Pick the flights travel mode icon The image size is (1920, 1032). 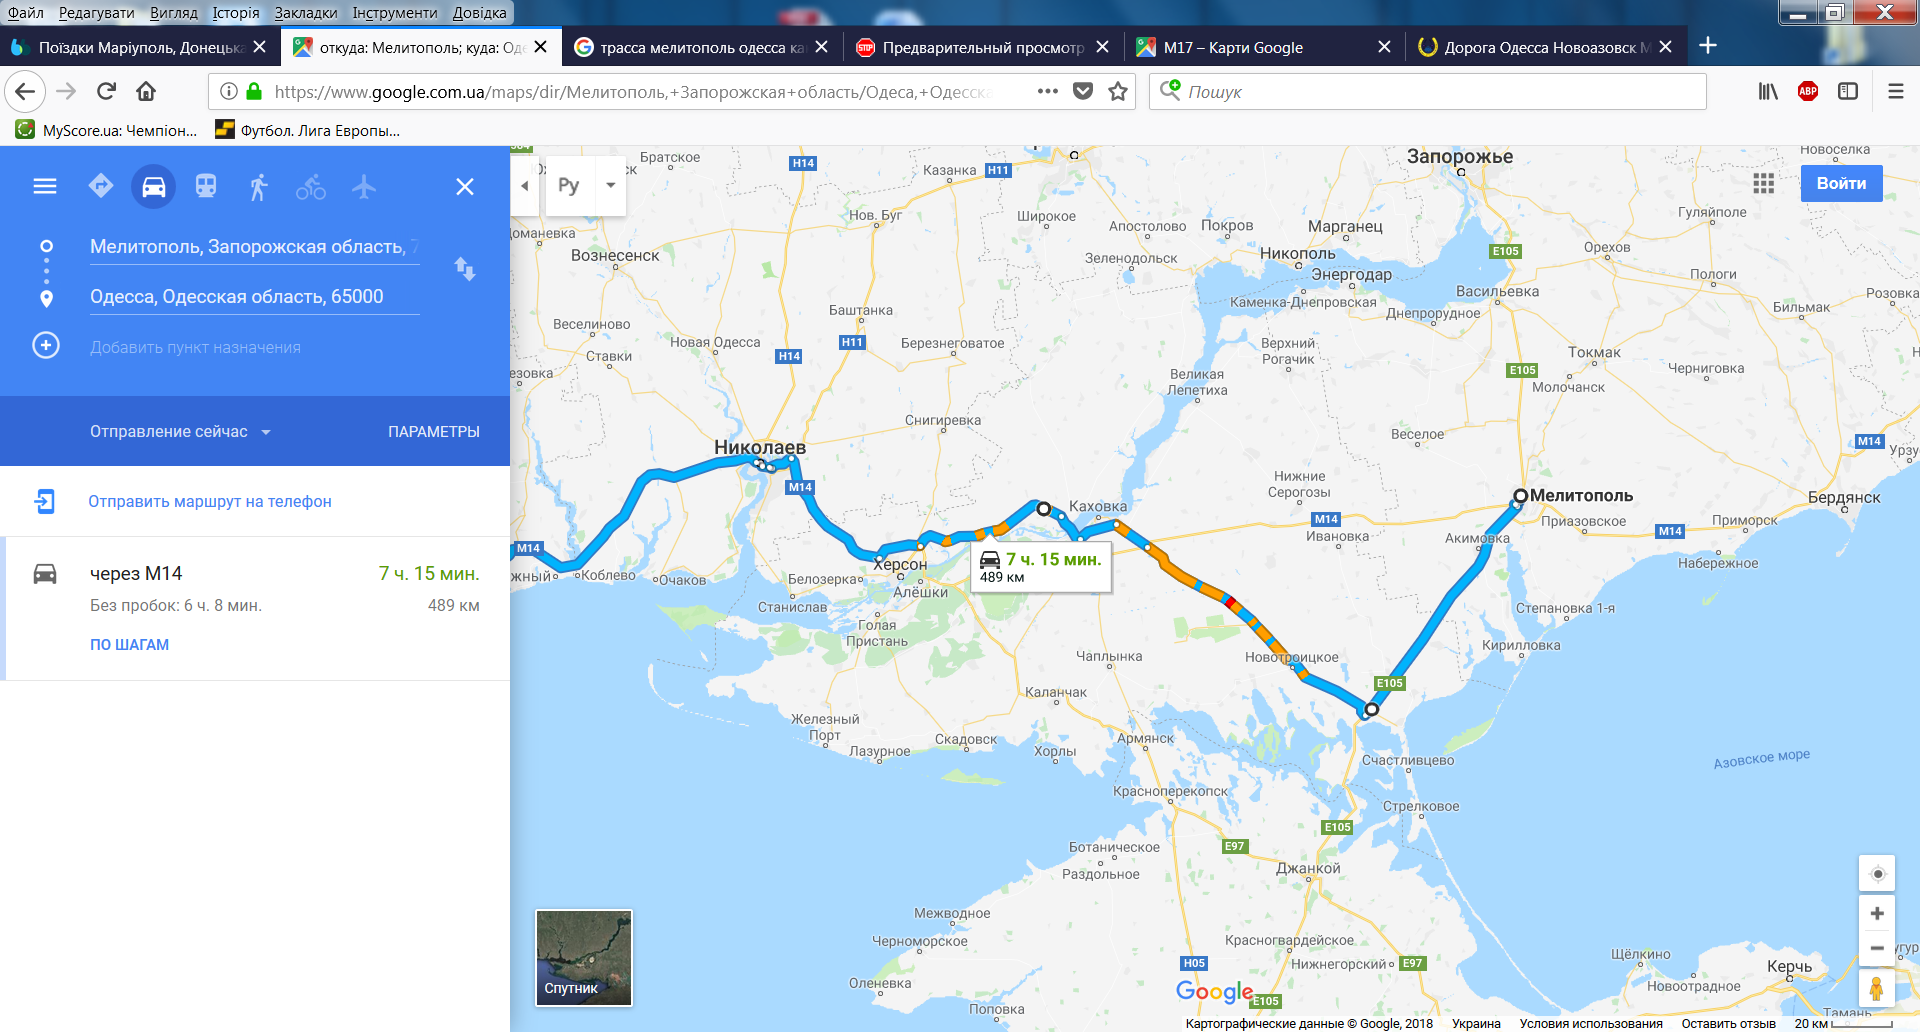364,186
